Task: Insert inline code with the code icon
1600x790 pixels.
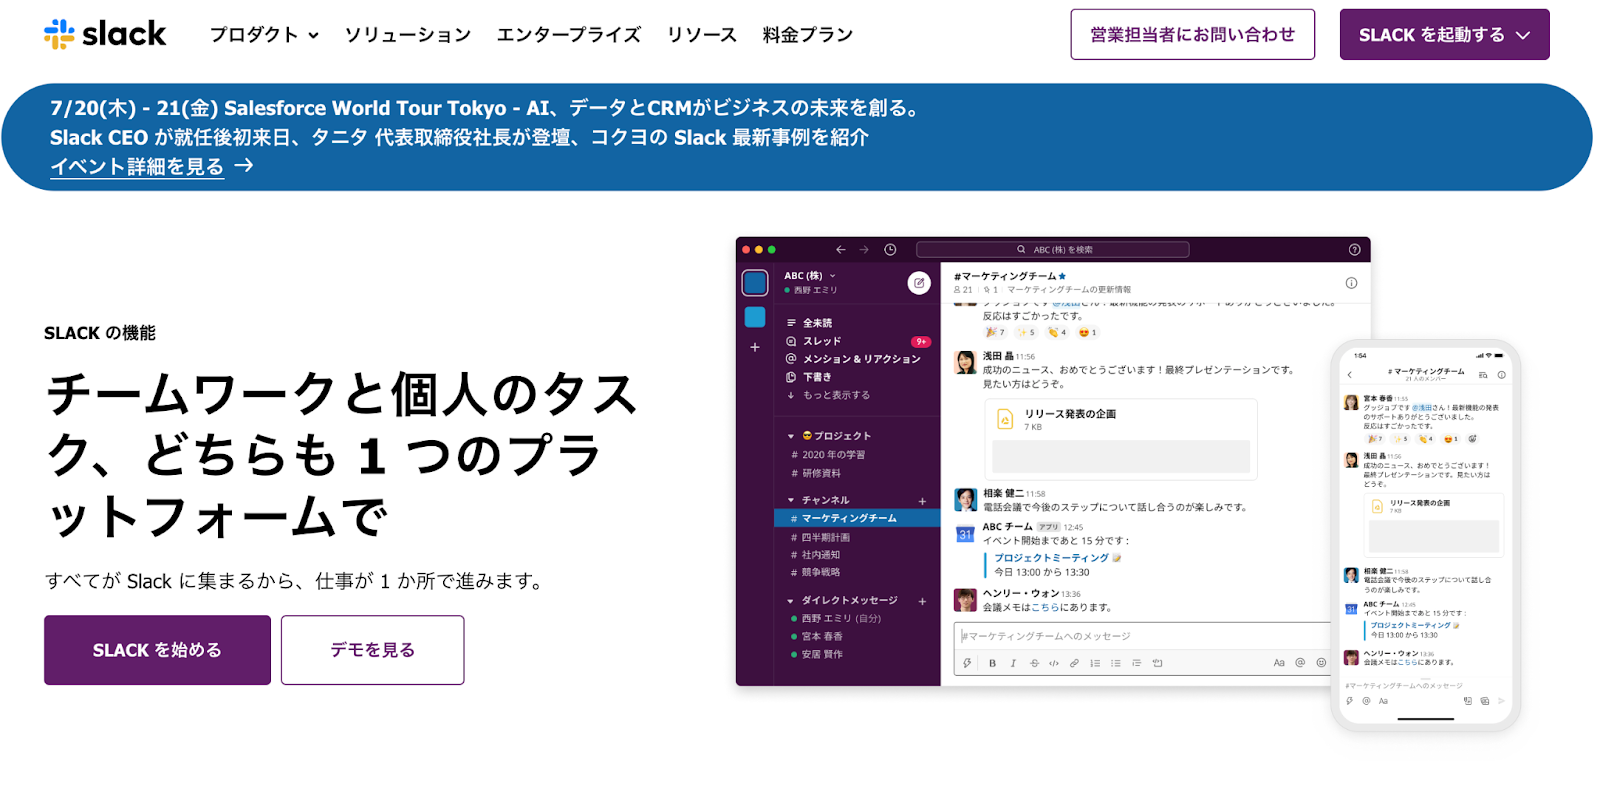Action: (x=1054, y=663)
